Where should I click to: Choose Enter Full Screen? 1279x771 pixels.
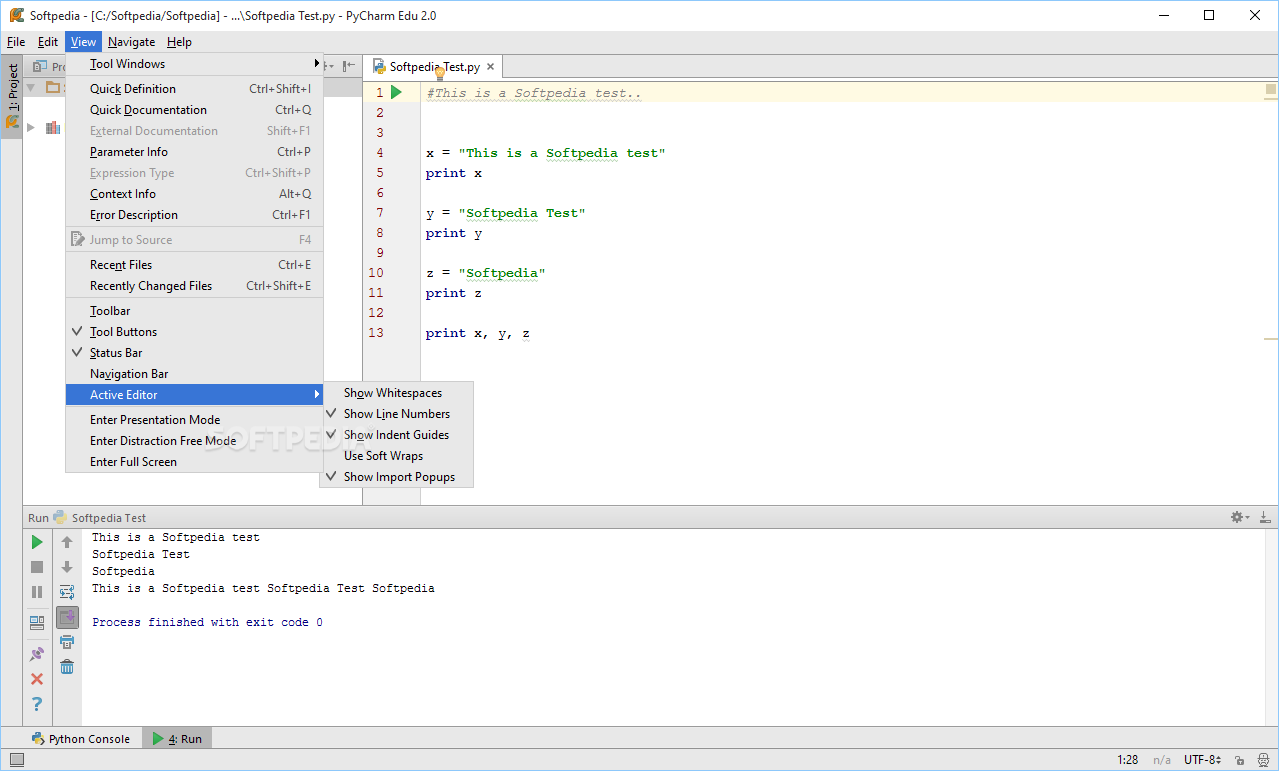194,462
